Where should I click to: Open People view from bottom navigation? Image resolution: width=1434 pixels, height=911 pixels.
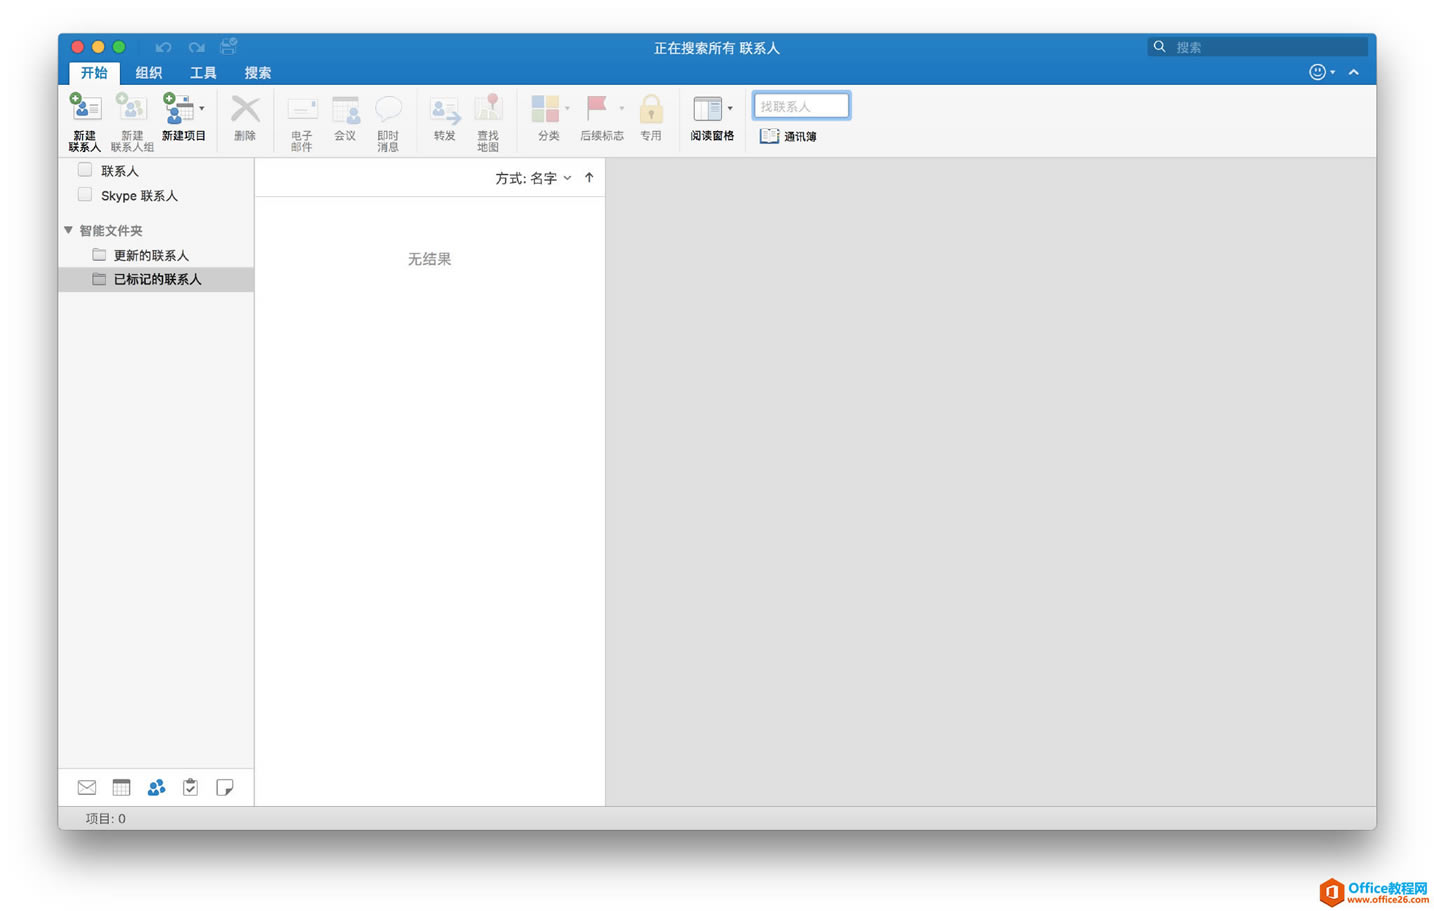[156, 788]
